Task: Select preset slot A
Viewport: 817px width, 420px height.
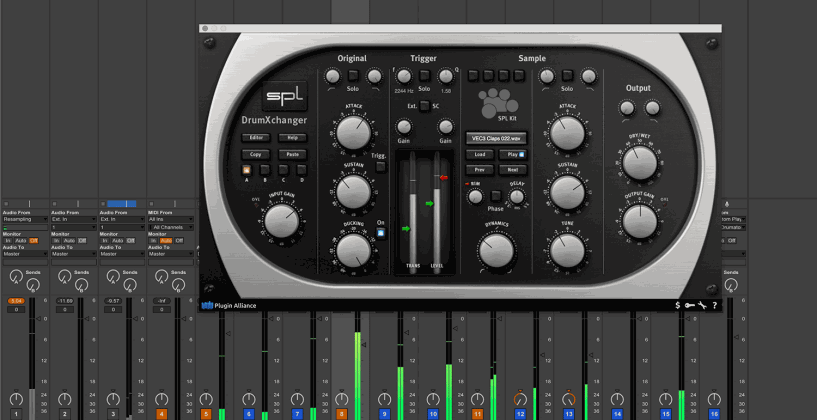Action: [246, 169]
